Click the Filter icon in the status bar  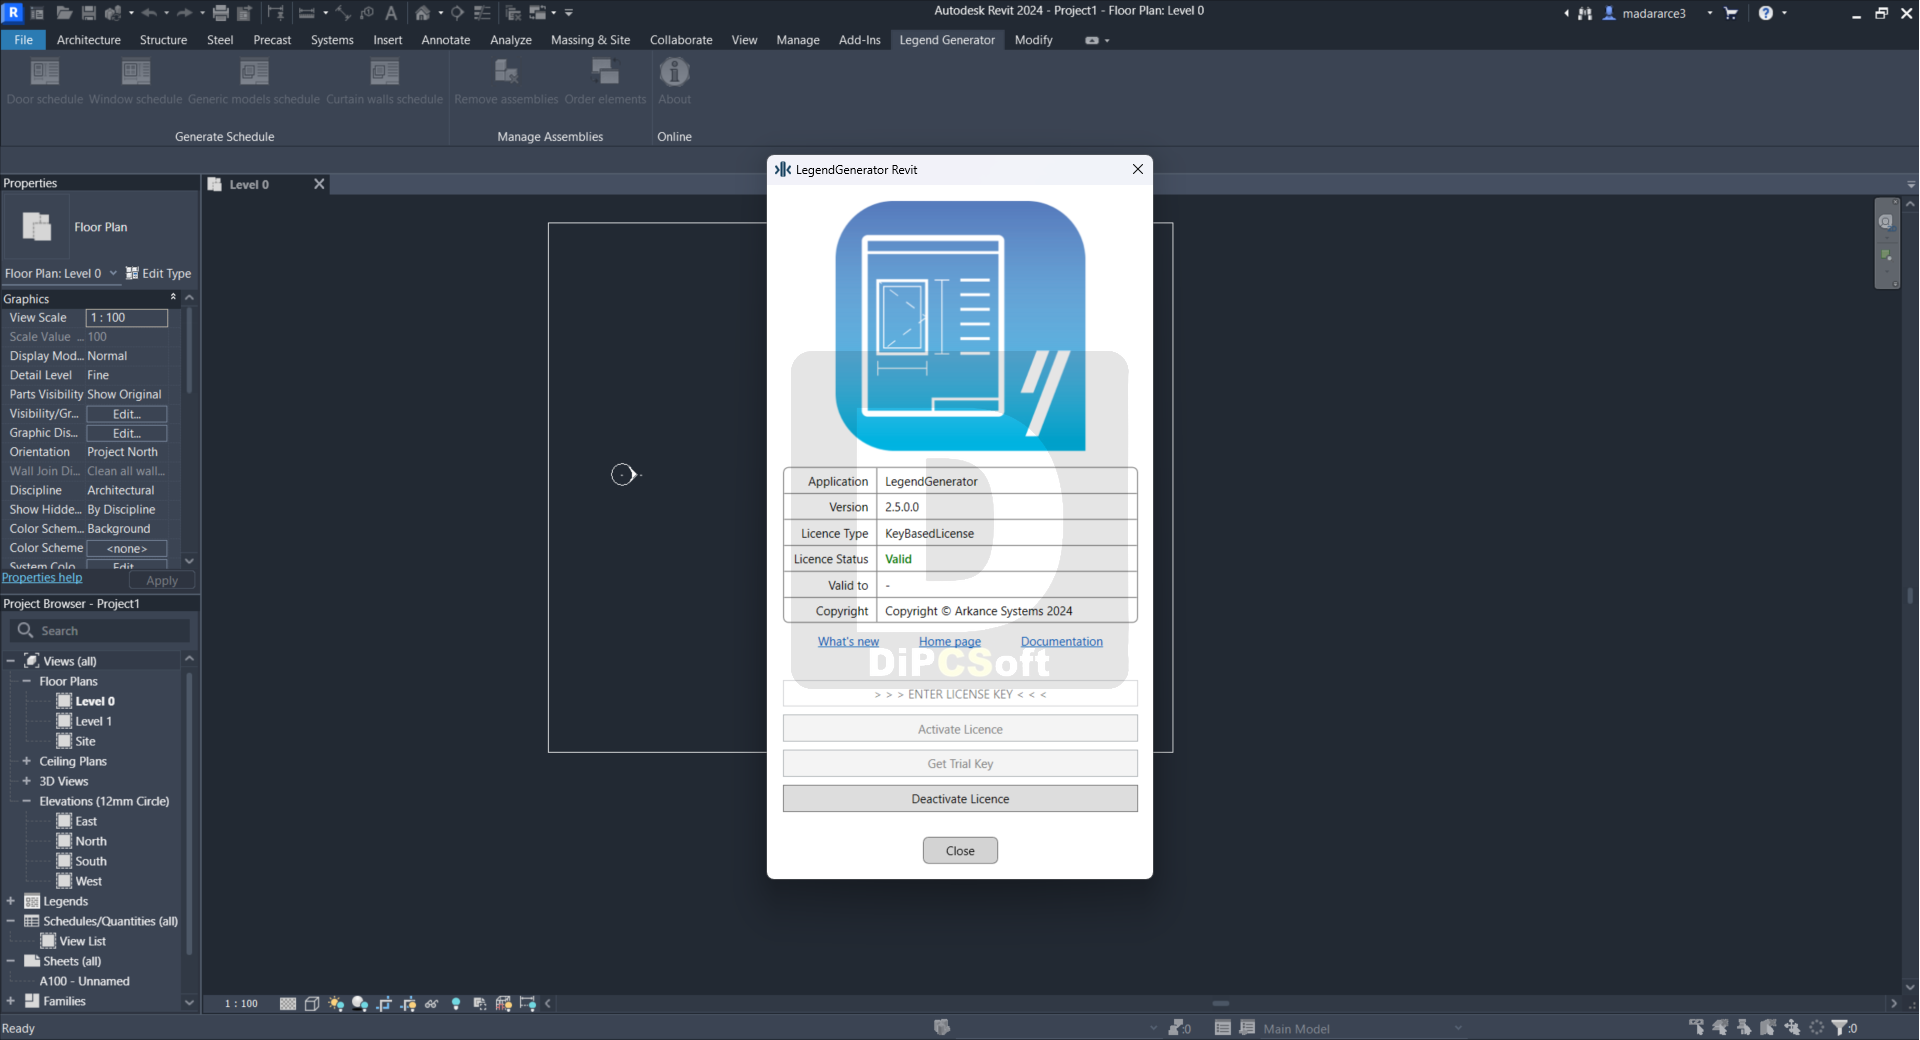click(x=1839, y=1027)
